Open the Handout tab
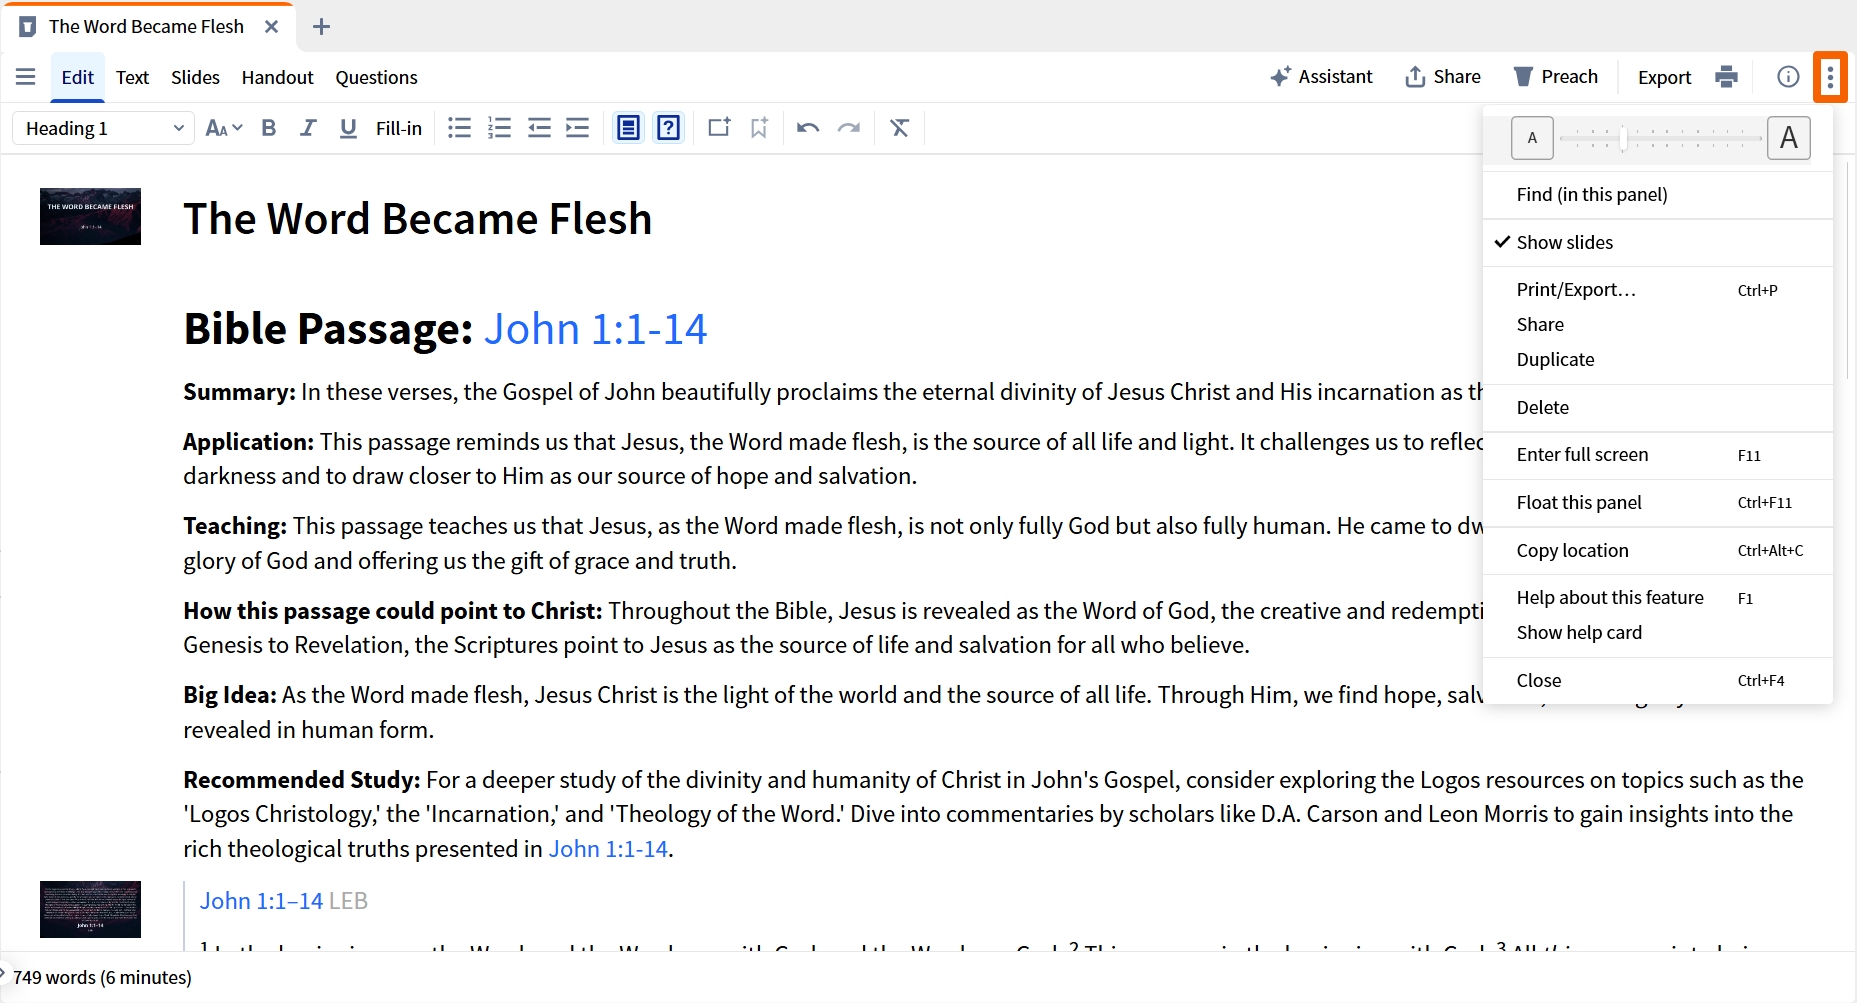The width and height of the screenshot is (1857, 1003). click(x=277, y=77)
